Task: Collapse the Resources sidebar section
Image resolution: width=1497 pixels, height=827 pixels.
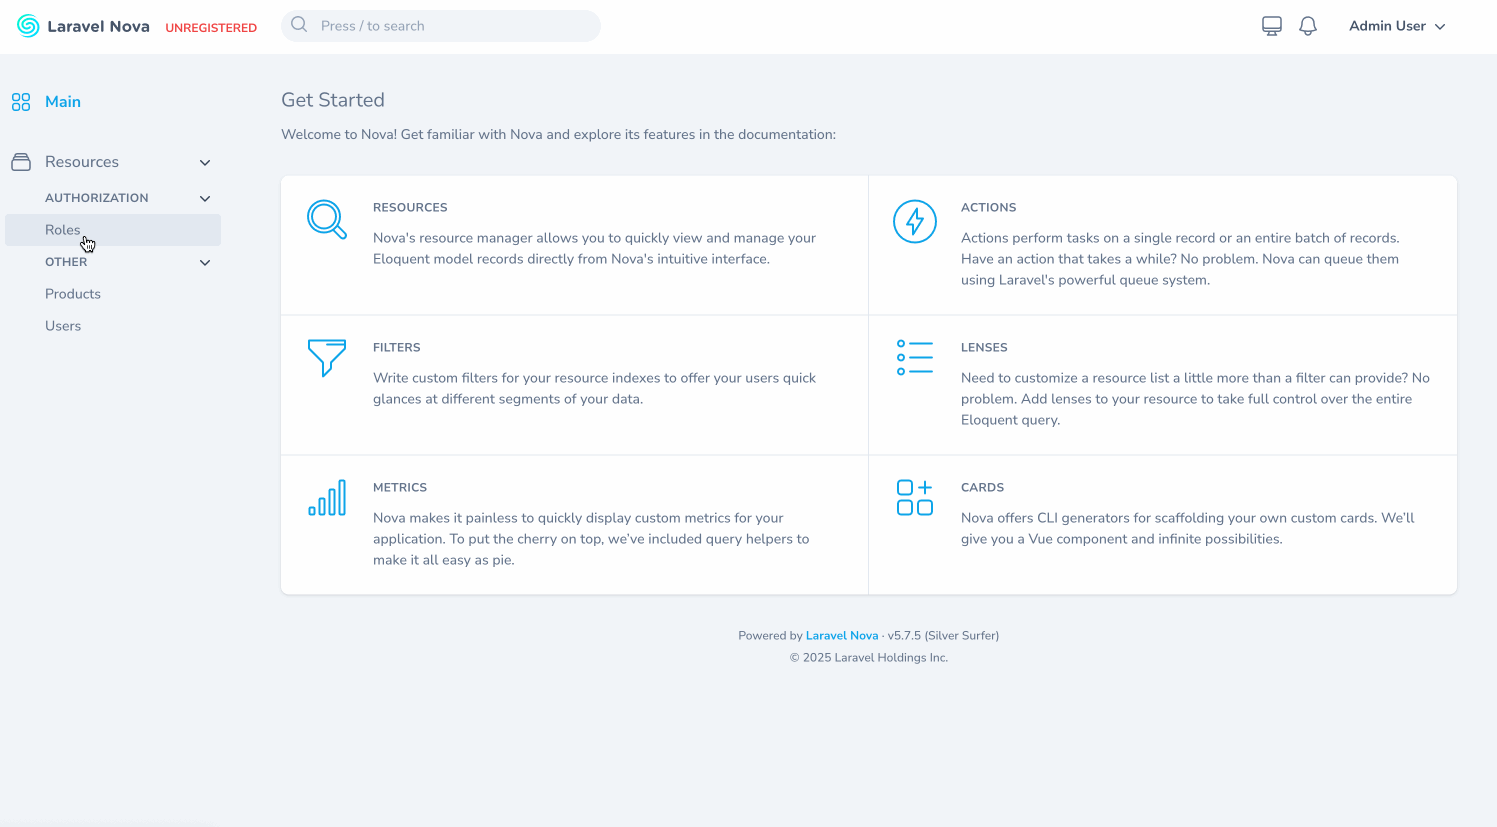Action: coord(204,162)
